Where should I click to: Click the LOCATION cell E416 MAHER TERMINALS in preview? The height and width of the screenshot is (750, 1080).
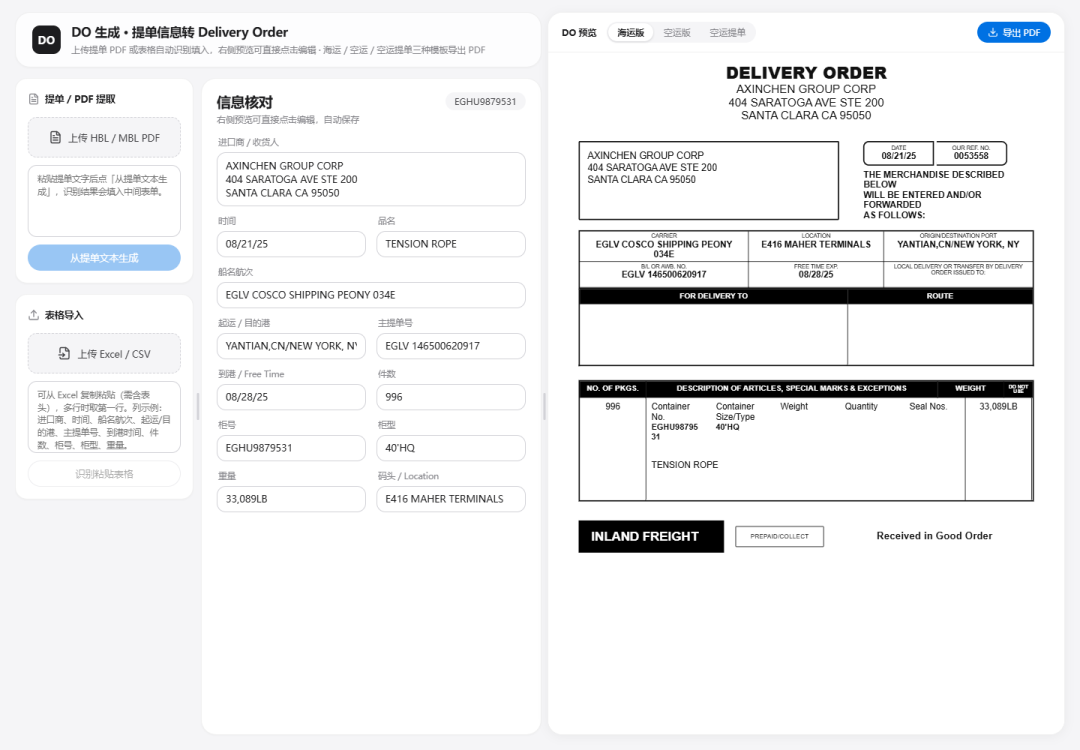point(816,246)
